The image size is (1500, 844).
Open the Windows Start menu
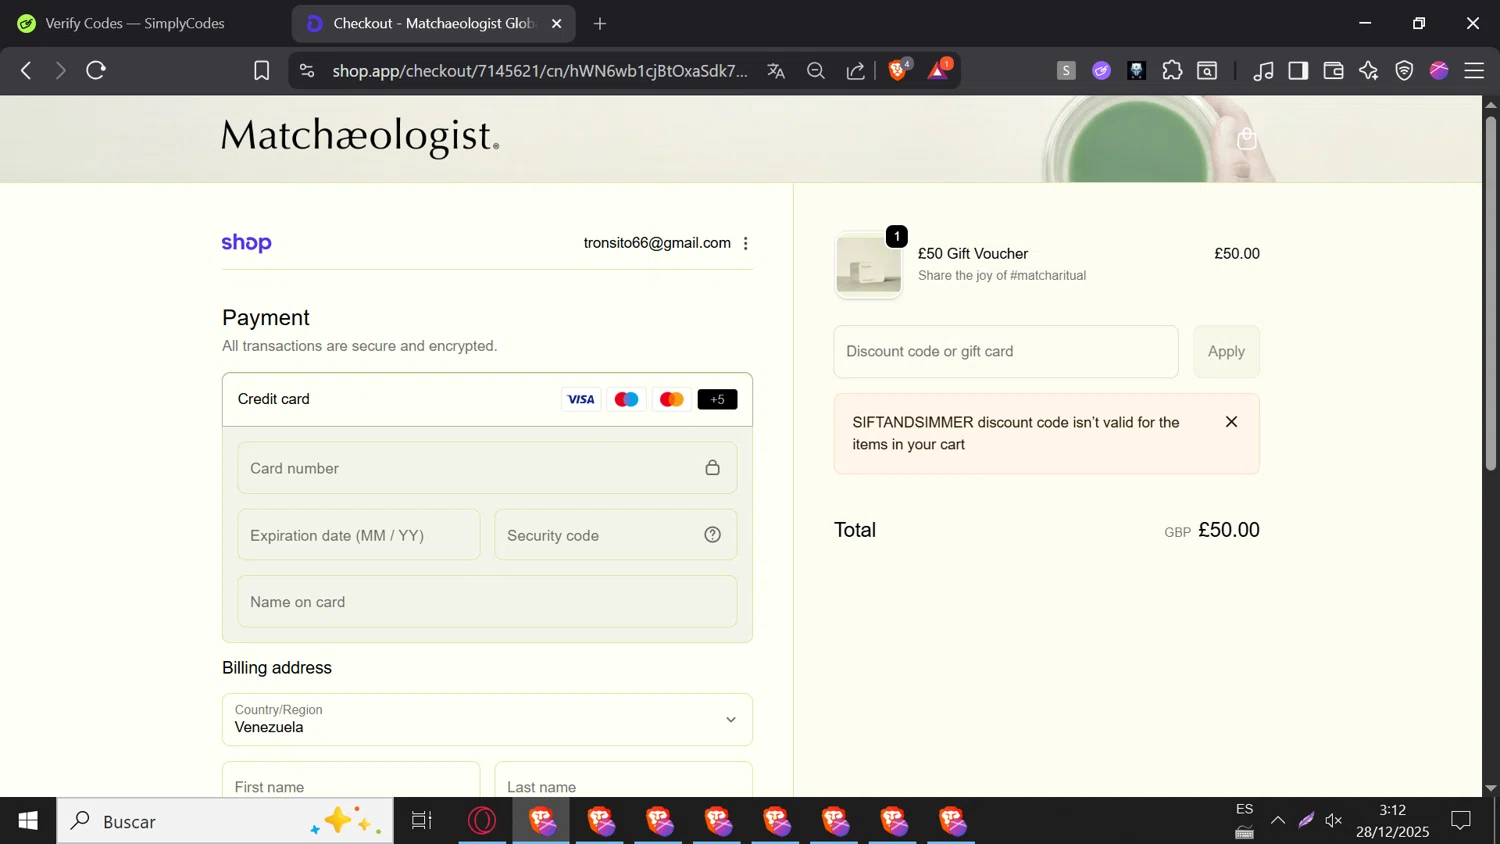tap(28, 821)
